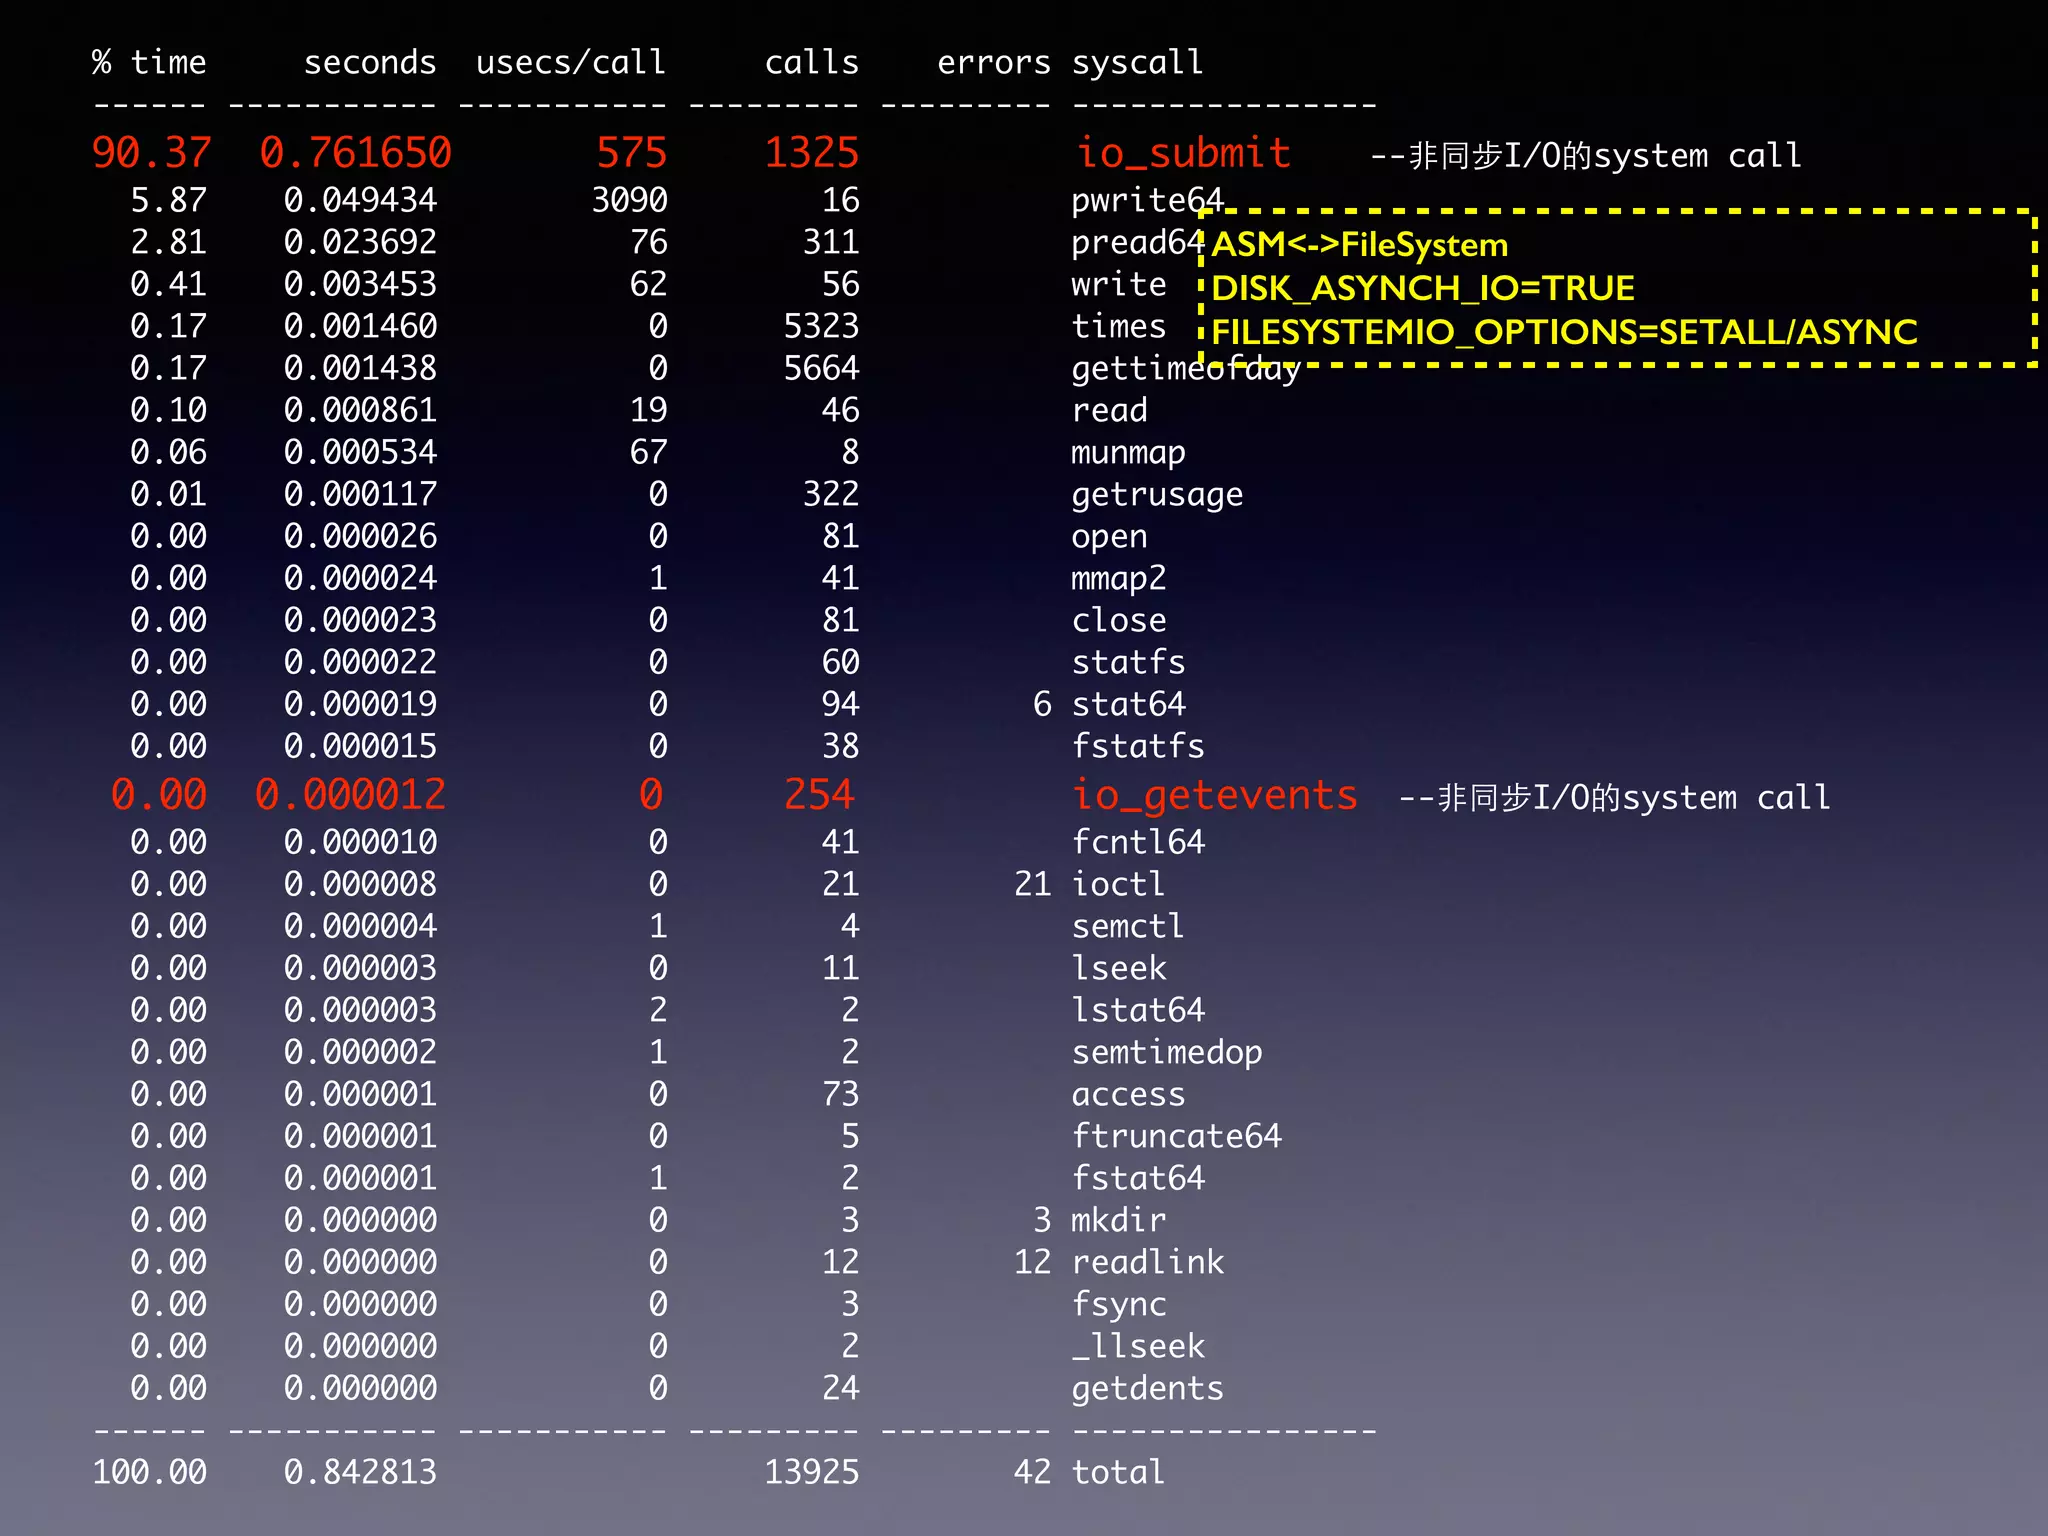The image size is (2048, 1536).
Task: Select the red io_submit syscall name
Action: pyautogui.click(x=1183, y=153)
